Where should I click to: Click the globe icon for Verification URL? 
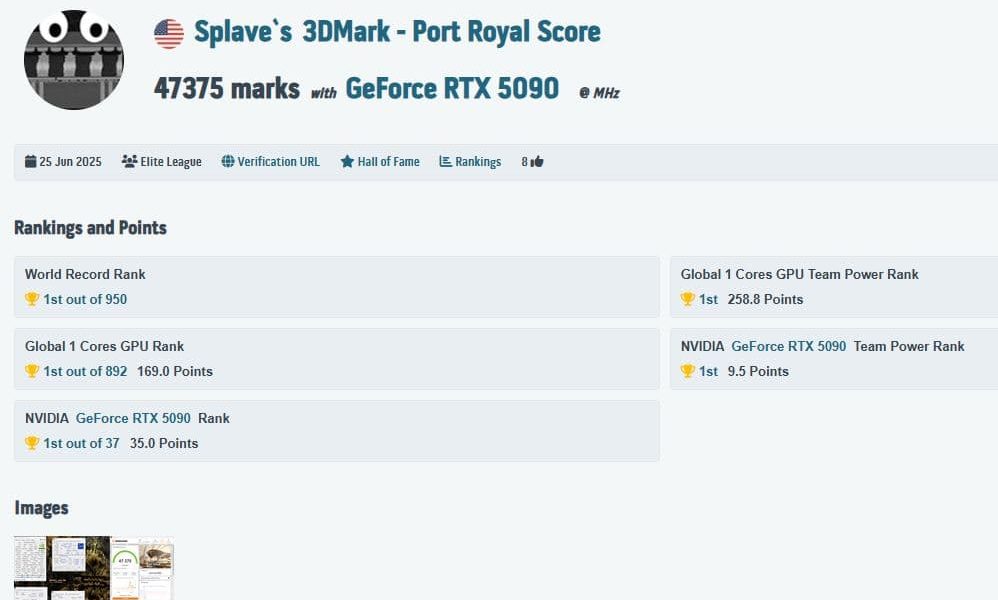[x=228, y=161]
